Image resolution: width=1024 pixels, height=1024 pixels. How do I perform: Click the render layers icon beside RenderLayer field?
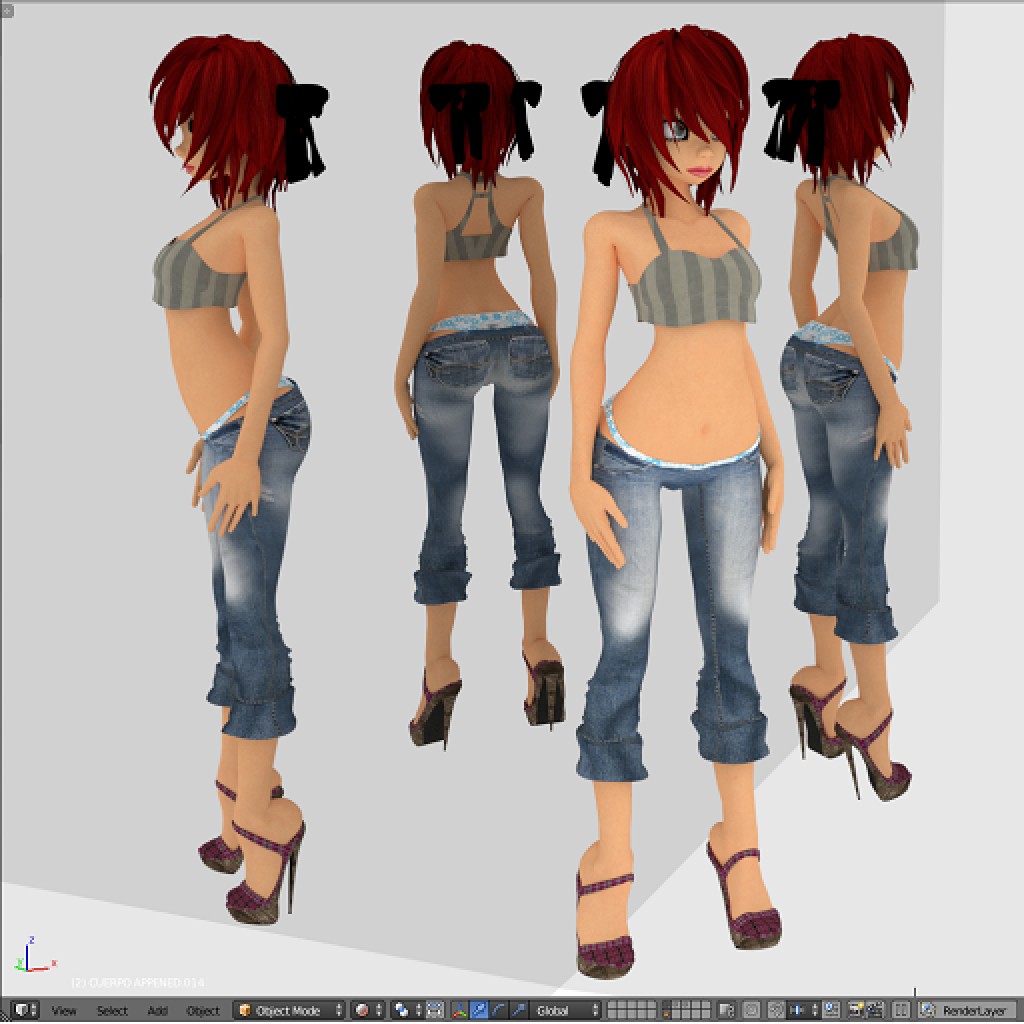point(928,1010)
